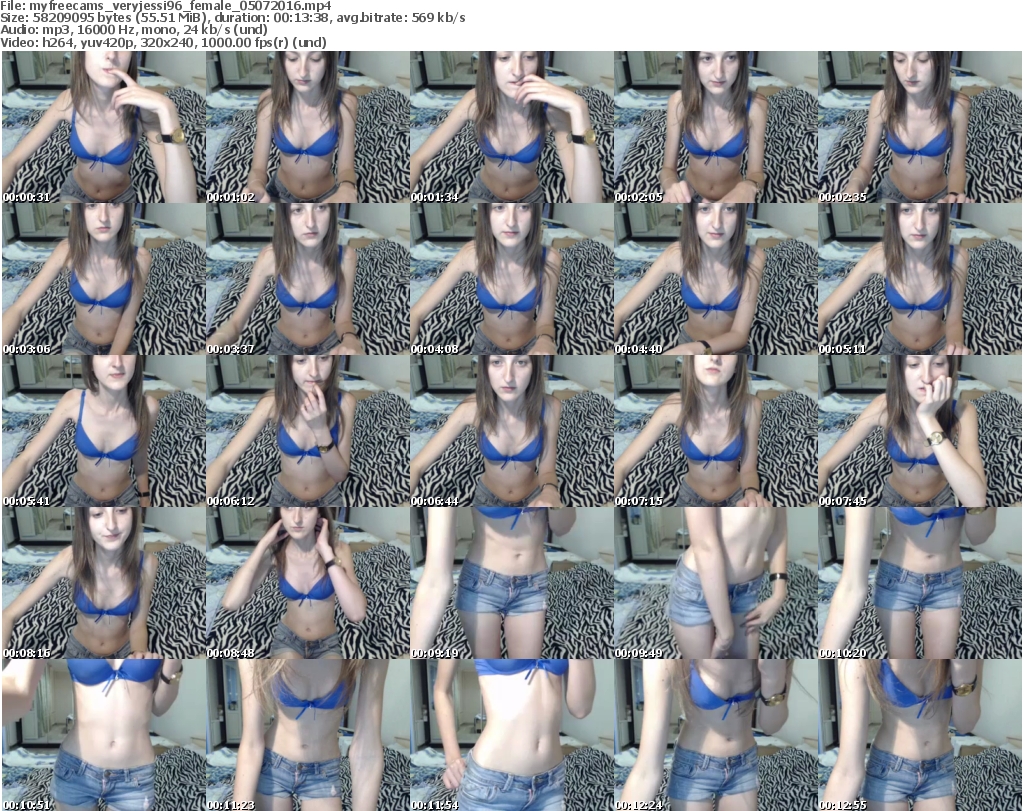Open the frame stamped 00:03:37
Image resolution: width=1024 pixels, height=811 pixels.
(x=308, y=279)
